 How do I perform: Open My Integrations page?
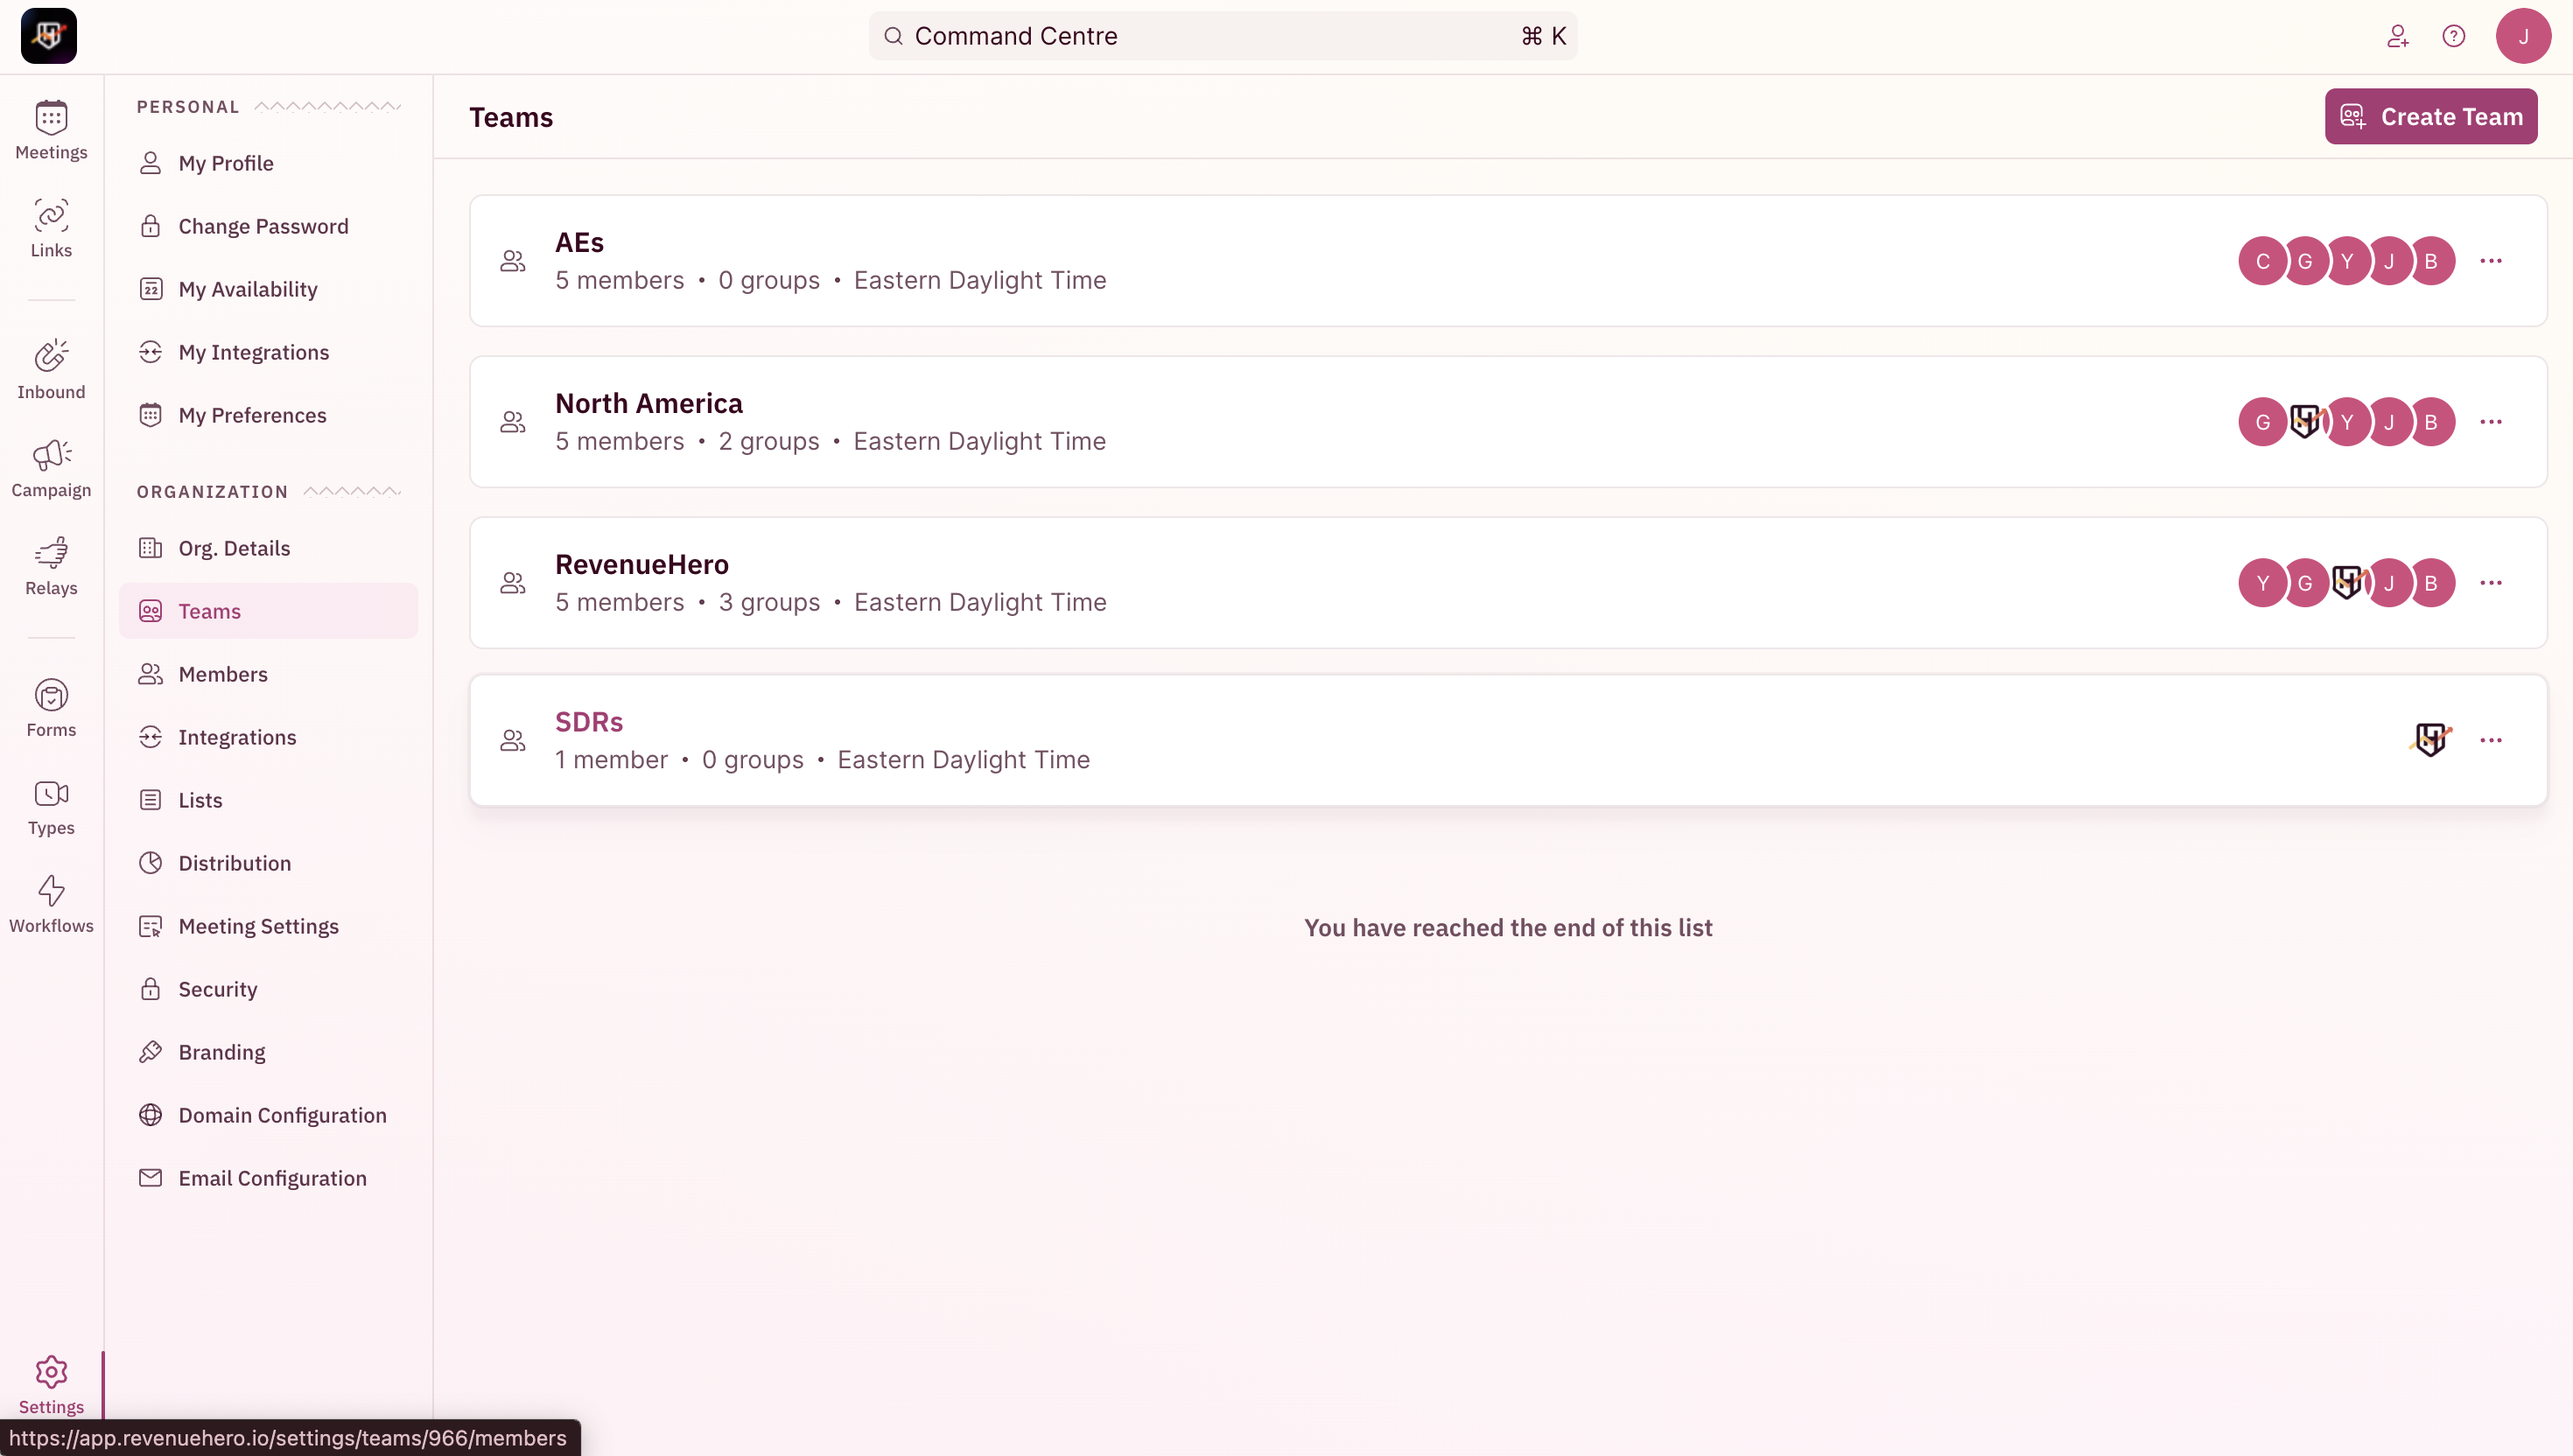[268, 352]
